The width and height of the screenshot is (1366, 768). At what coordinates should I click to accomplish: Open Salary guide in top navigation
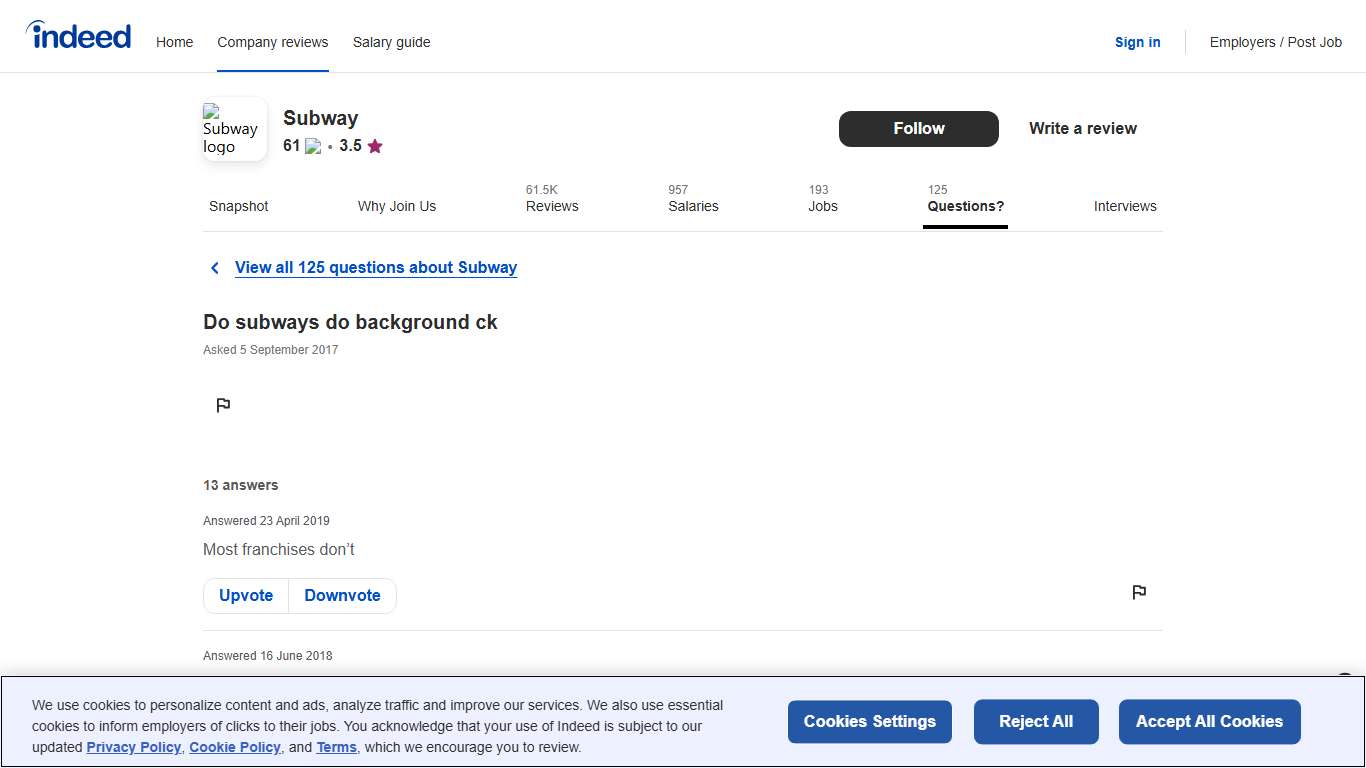391,42
